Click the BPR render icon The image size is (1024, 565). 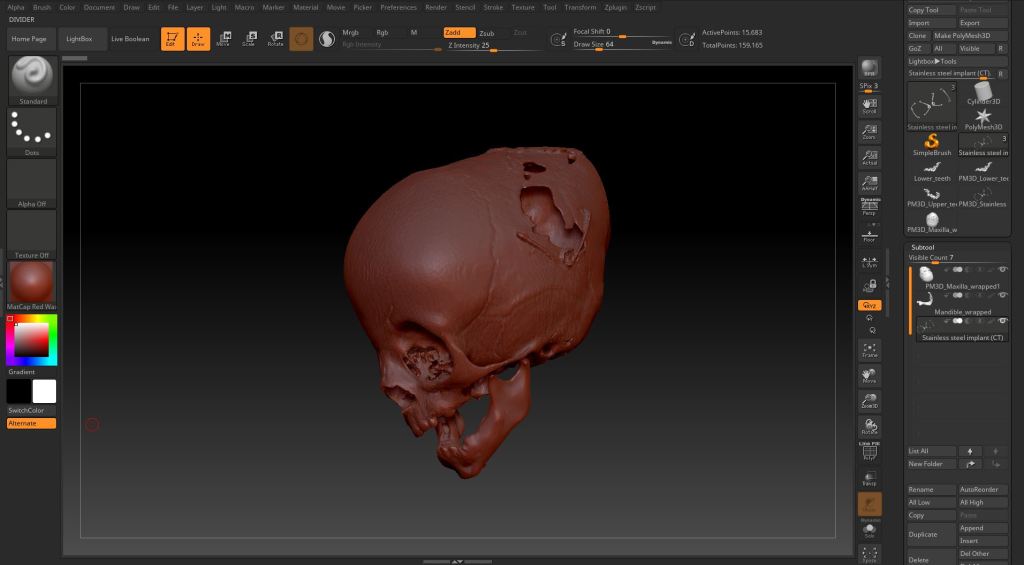coord(869,67)
